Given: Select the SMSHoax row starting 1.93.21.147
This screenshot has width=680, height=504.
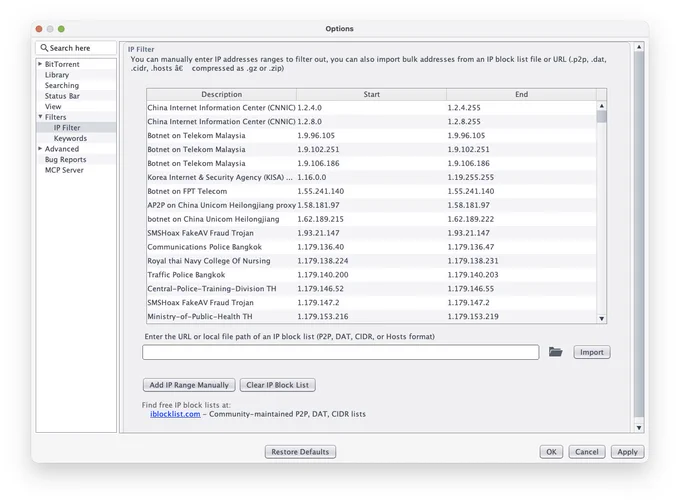Looking at the screenshot, I should (x=372, y=233).
